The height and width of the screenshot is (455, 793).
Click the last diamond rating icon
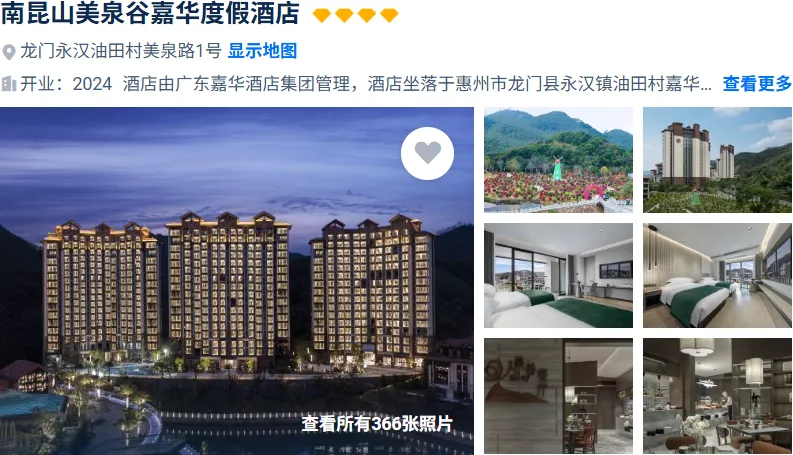coord(389,15)
